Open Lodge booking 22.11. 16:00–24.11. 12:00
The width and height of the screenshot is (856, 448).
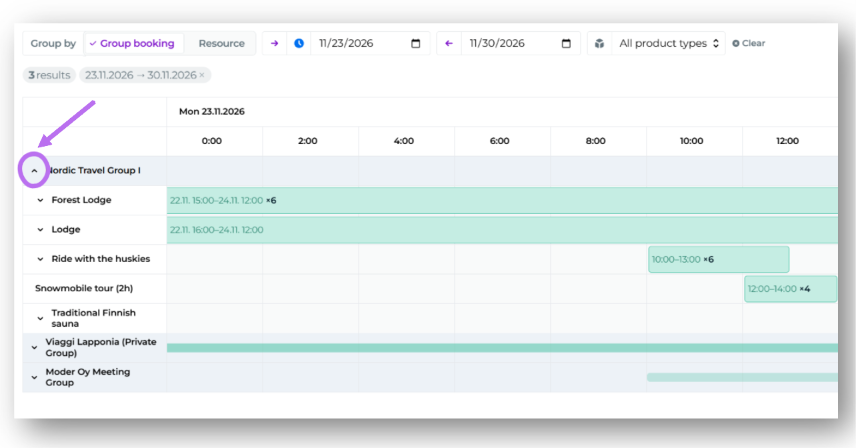502,230
